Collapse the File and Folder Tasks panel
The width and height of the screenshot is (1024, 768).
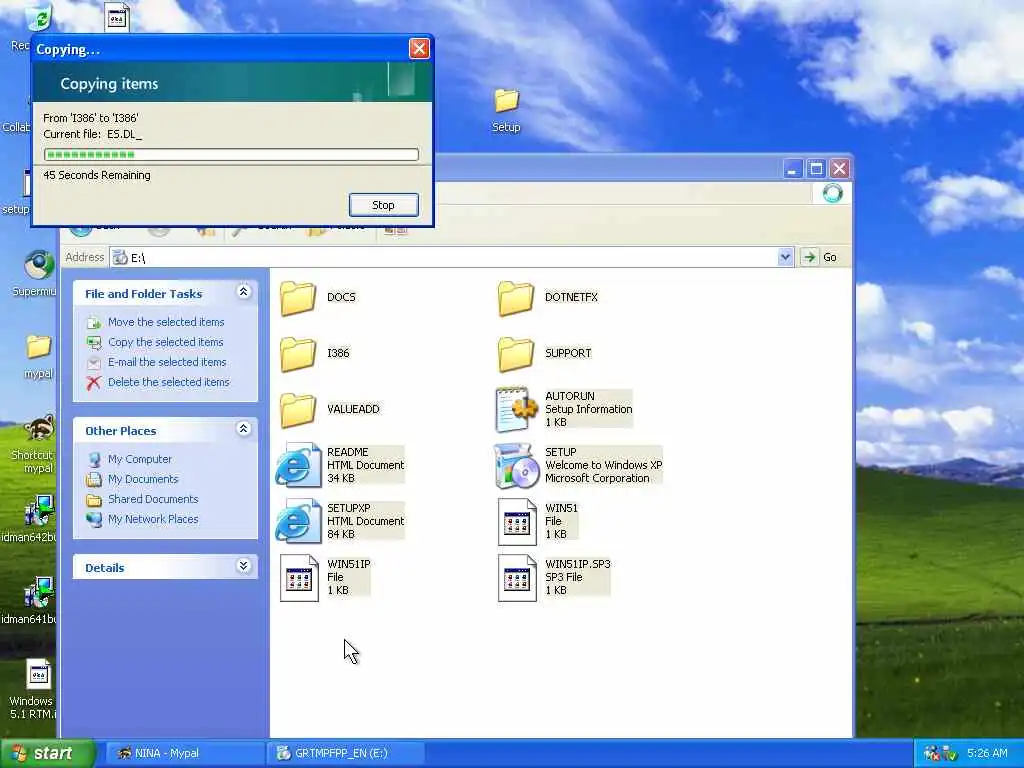coord(244,292)
